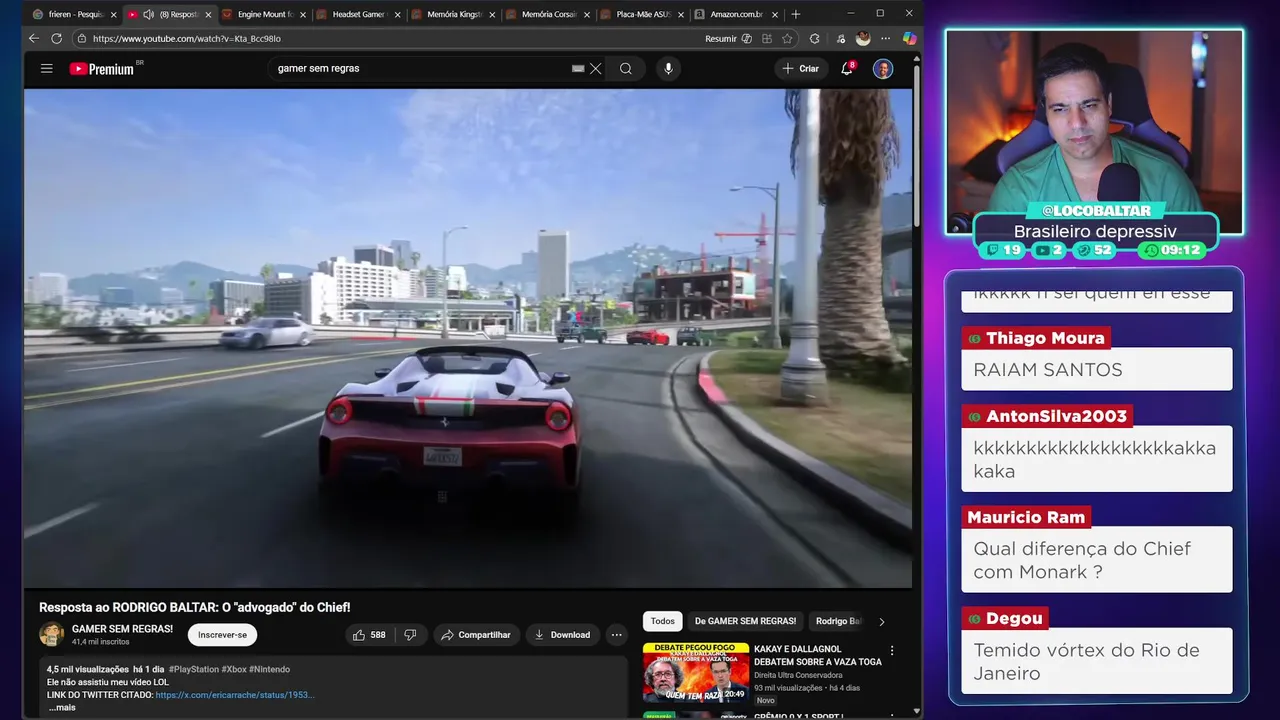Open a new browser tab with plus
The width and height of the screenshot is (1280, 720).
[796, 14]
